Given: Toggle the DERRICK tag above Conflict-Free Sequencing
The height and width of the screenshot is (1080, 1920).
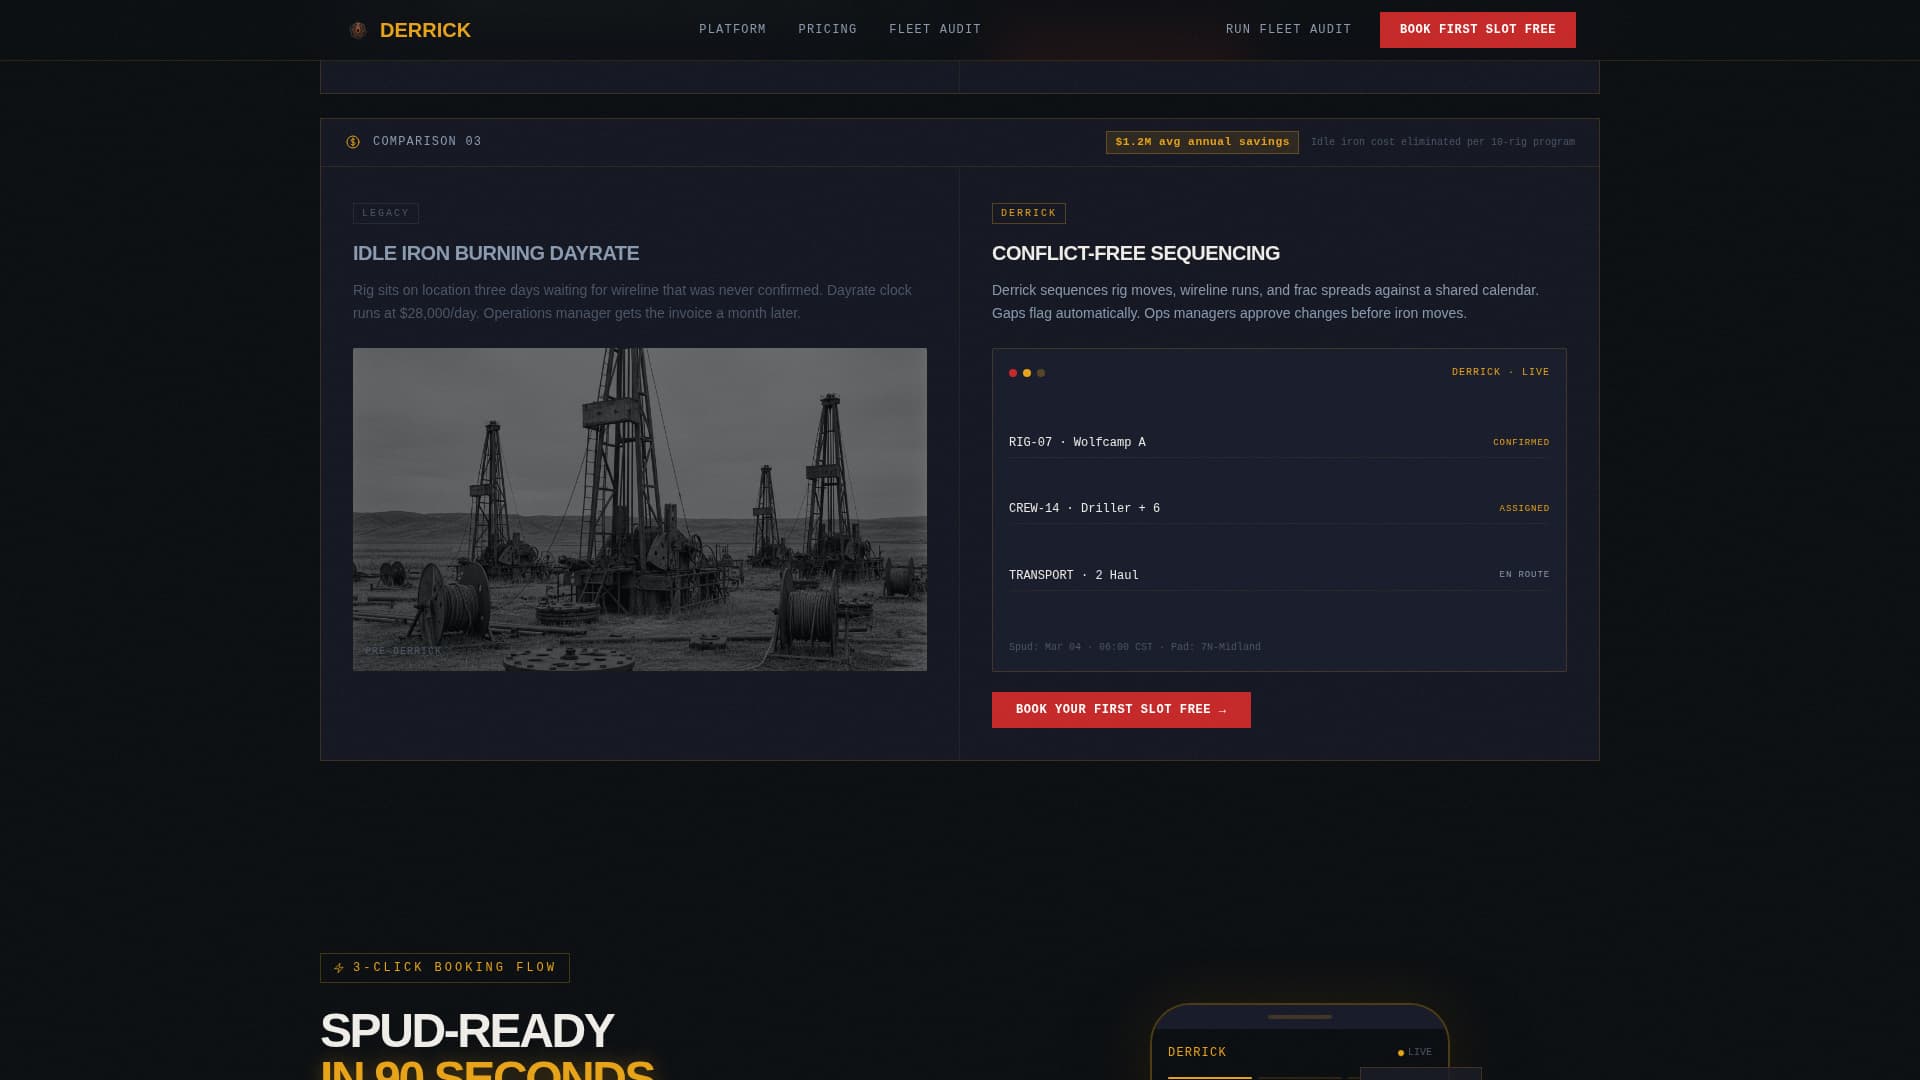Looking at the screenshot, I should 1028,213.
